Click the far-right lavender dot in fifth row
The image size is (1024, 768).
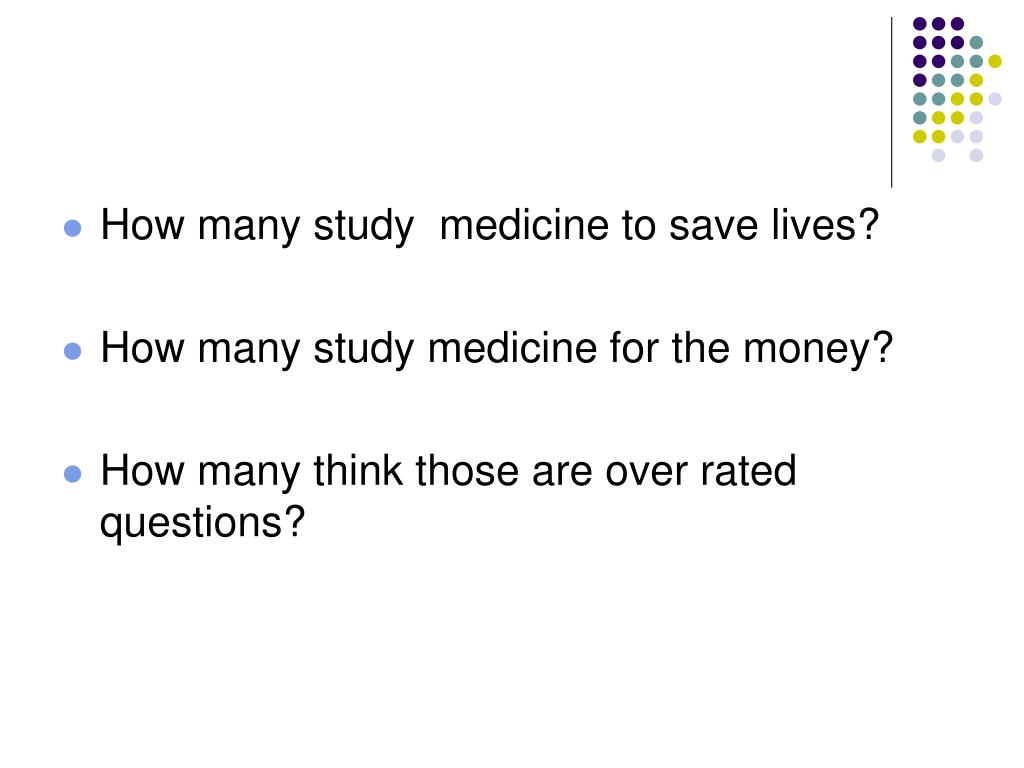[995, 99]
